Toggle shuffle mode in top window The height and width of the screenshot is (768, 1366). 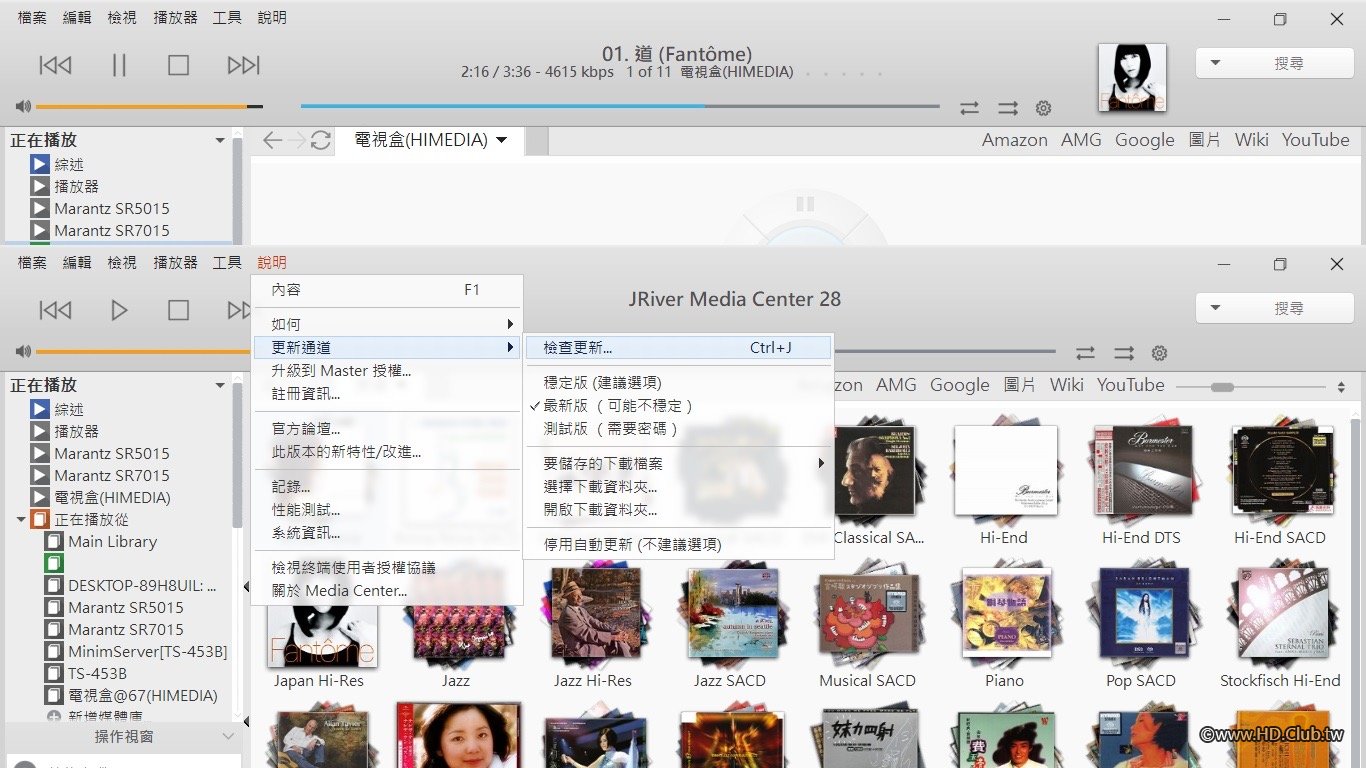[1008, 108]
